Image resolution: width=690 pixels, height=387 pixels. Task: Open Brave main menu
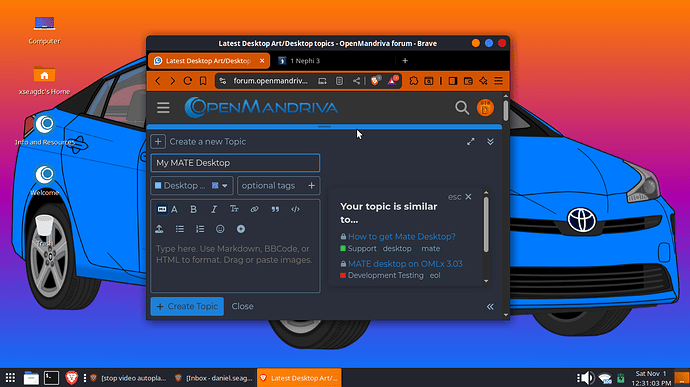[499, 81]
